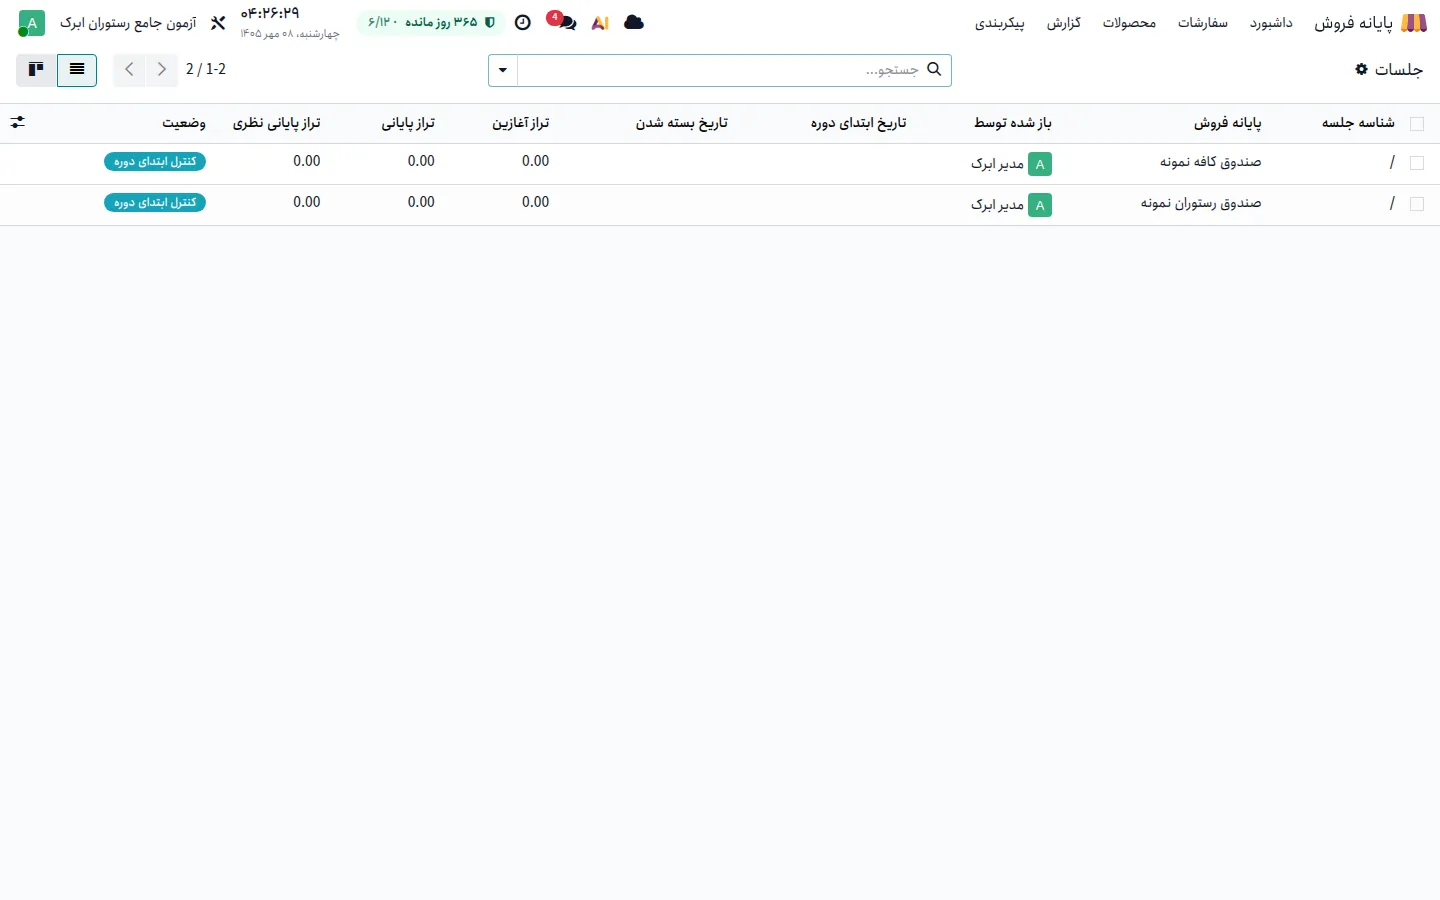Click the ۳۶۵ روز مانده subscription badge
This screenshot has height=900, width=1440.
tap(431, 22)
